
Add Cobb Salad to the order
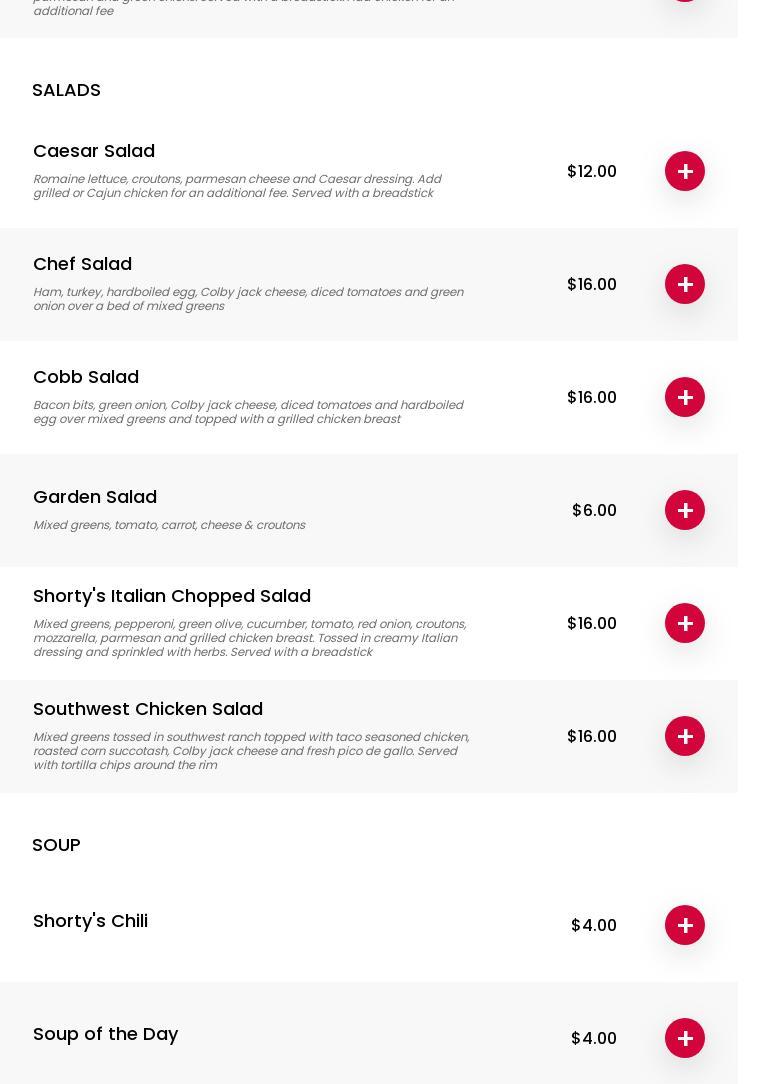click(685, 397)
